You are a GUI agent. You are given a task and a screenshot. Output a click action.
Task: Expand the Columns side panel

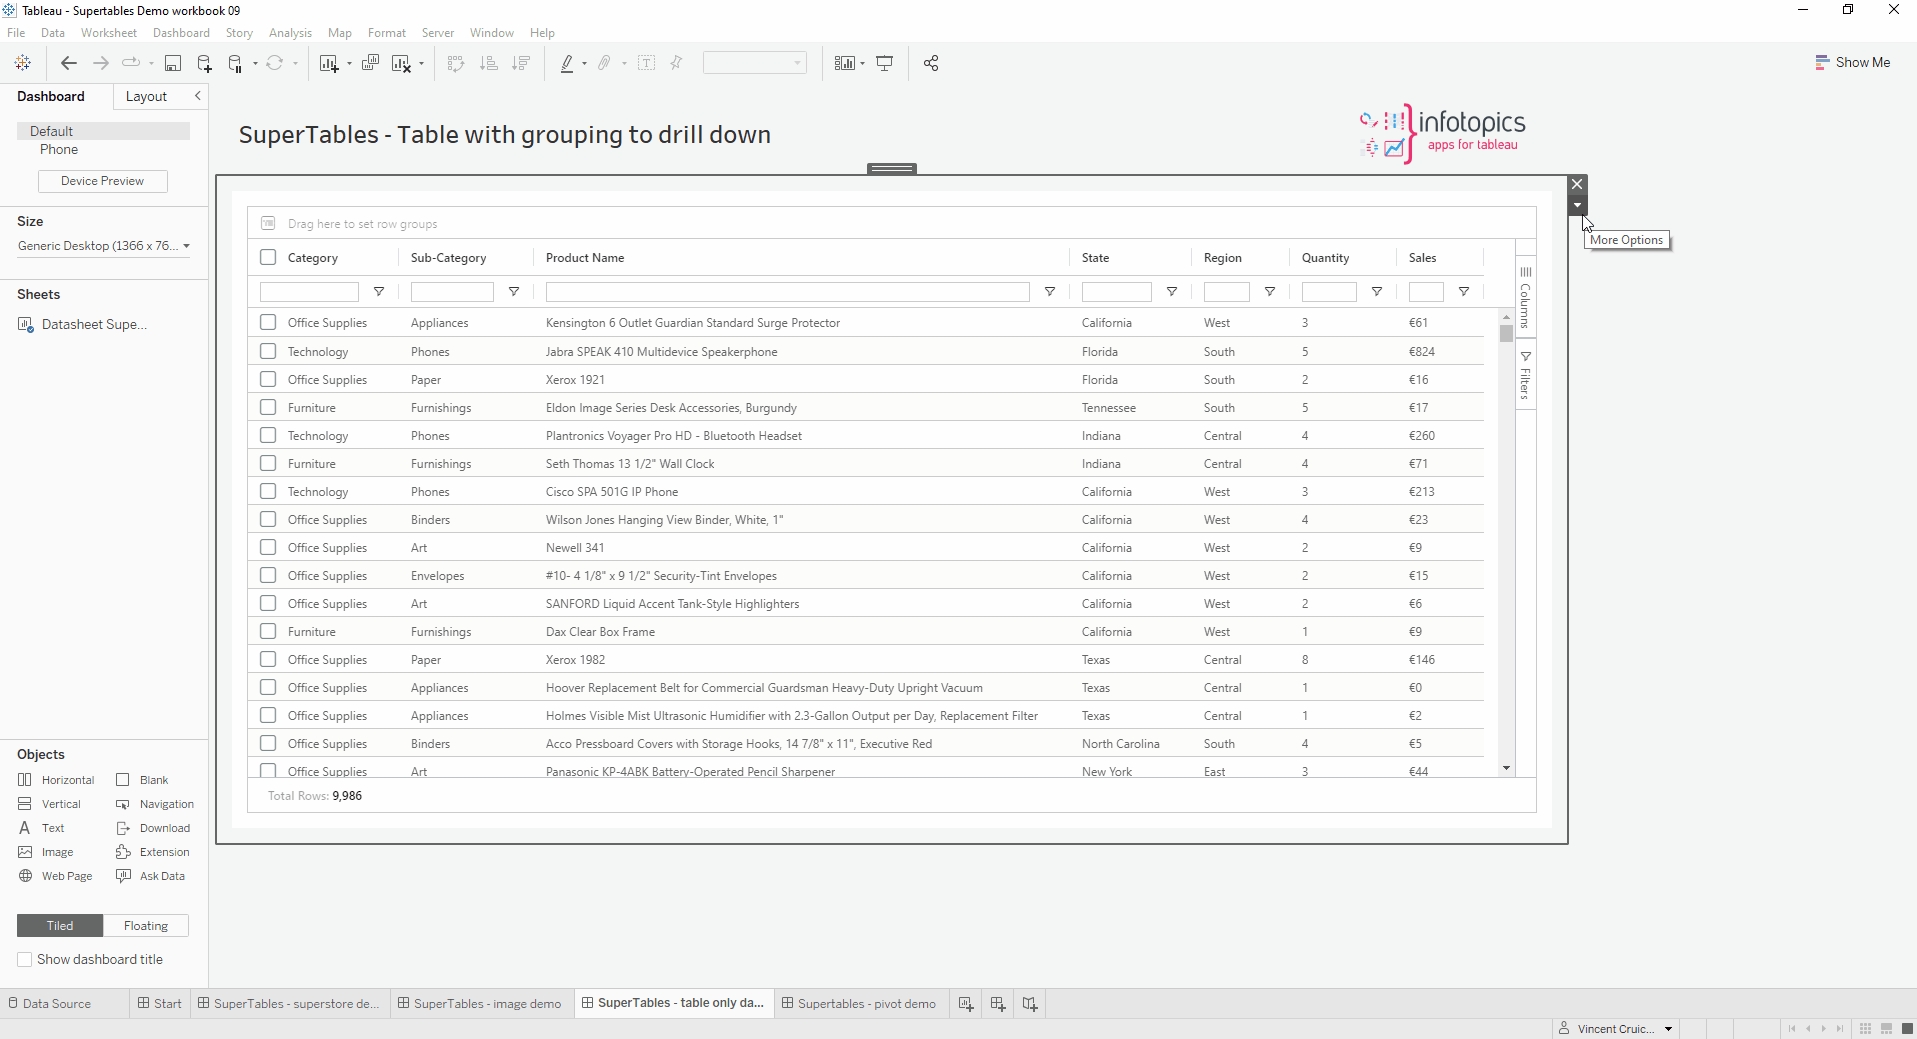[x=1525, y=298]
